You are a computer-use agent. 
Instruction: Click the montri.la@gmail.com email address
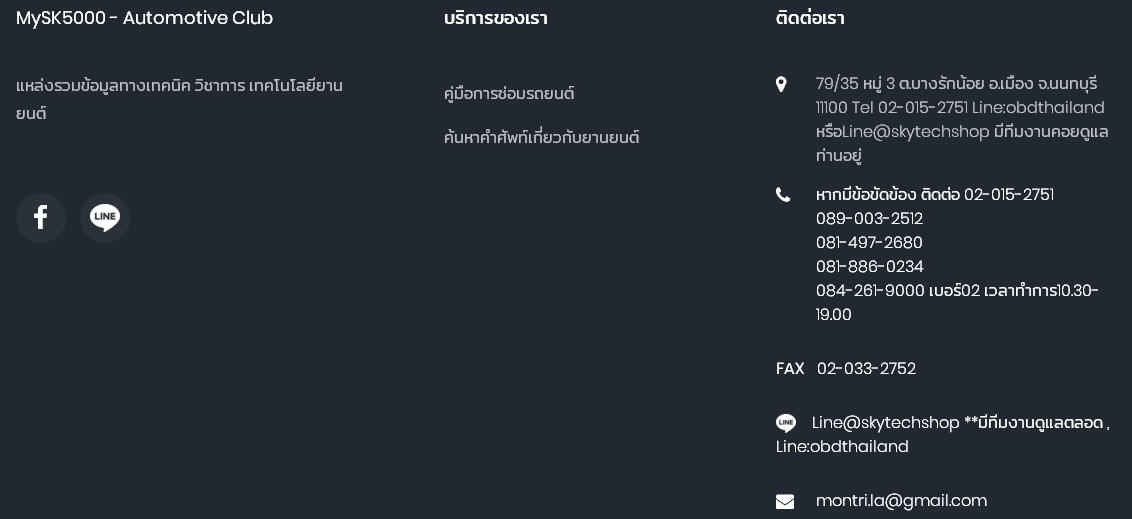(x=901, y=501)
